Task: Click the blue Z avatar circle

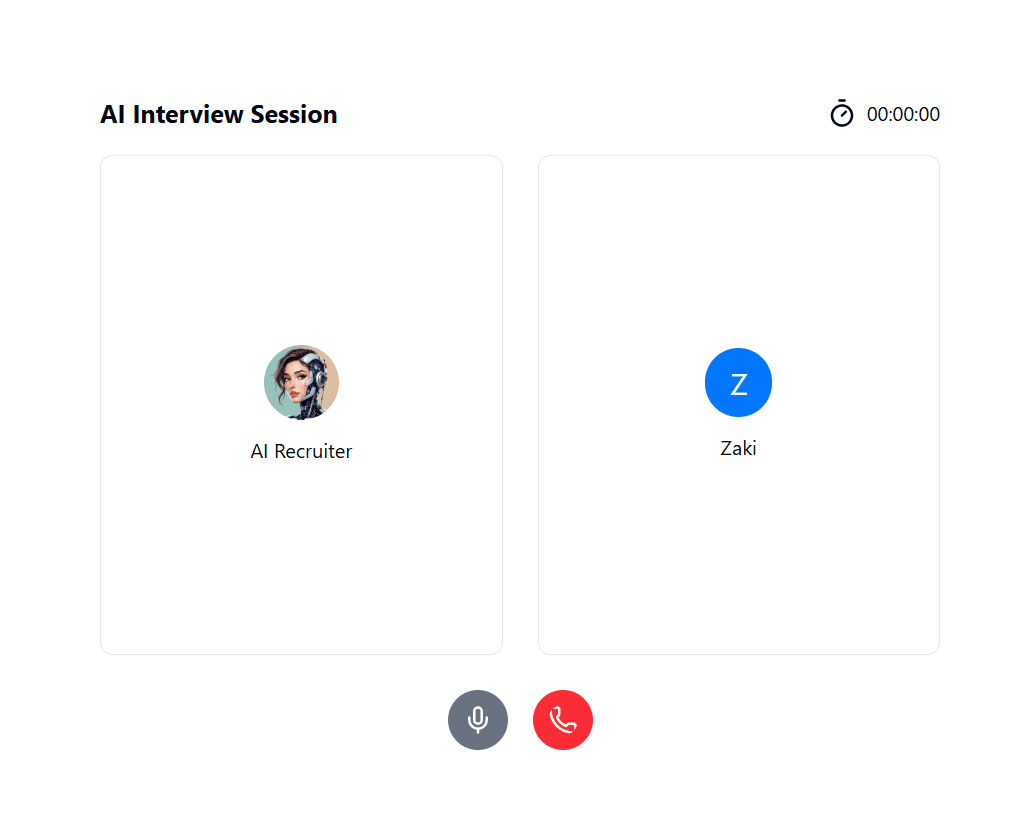Action: [x=738, y=382]
